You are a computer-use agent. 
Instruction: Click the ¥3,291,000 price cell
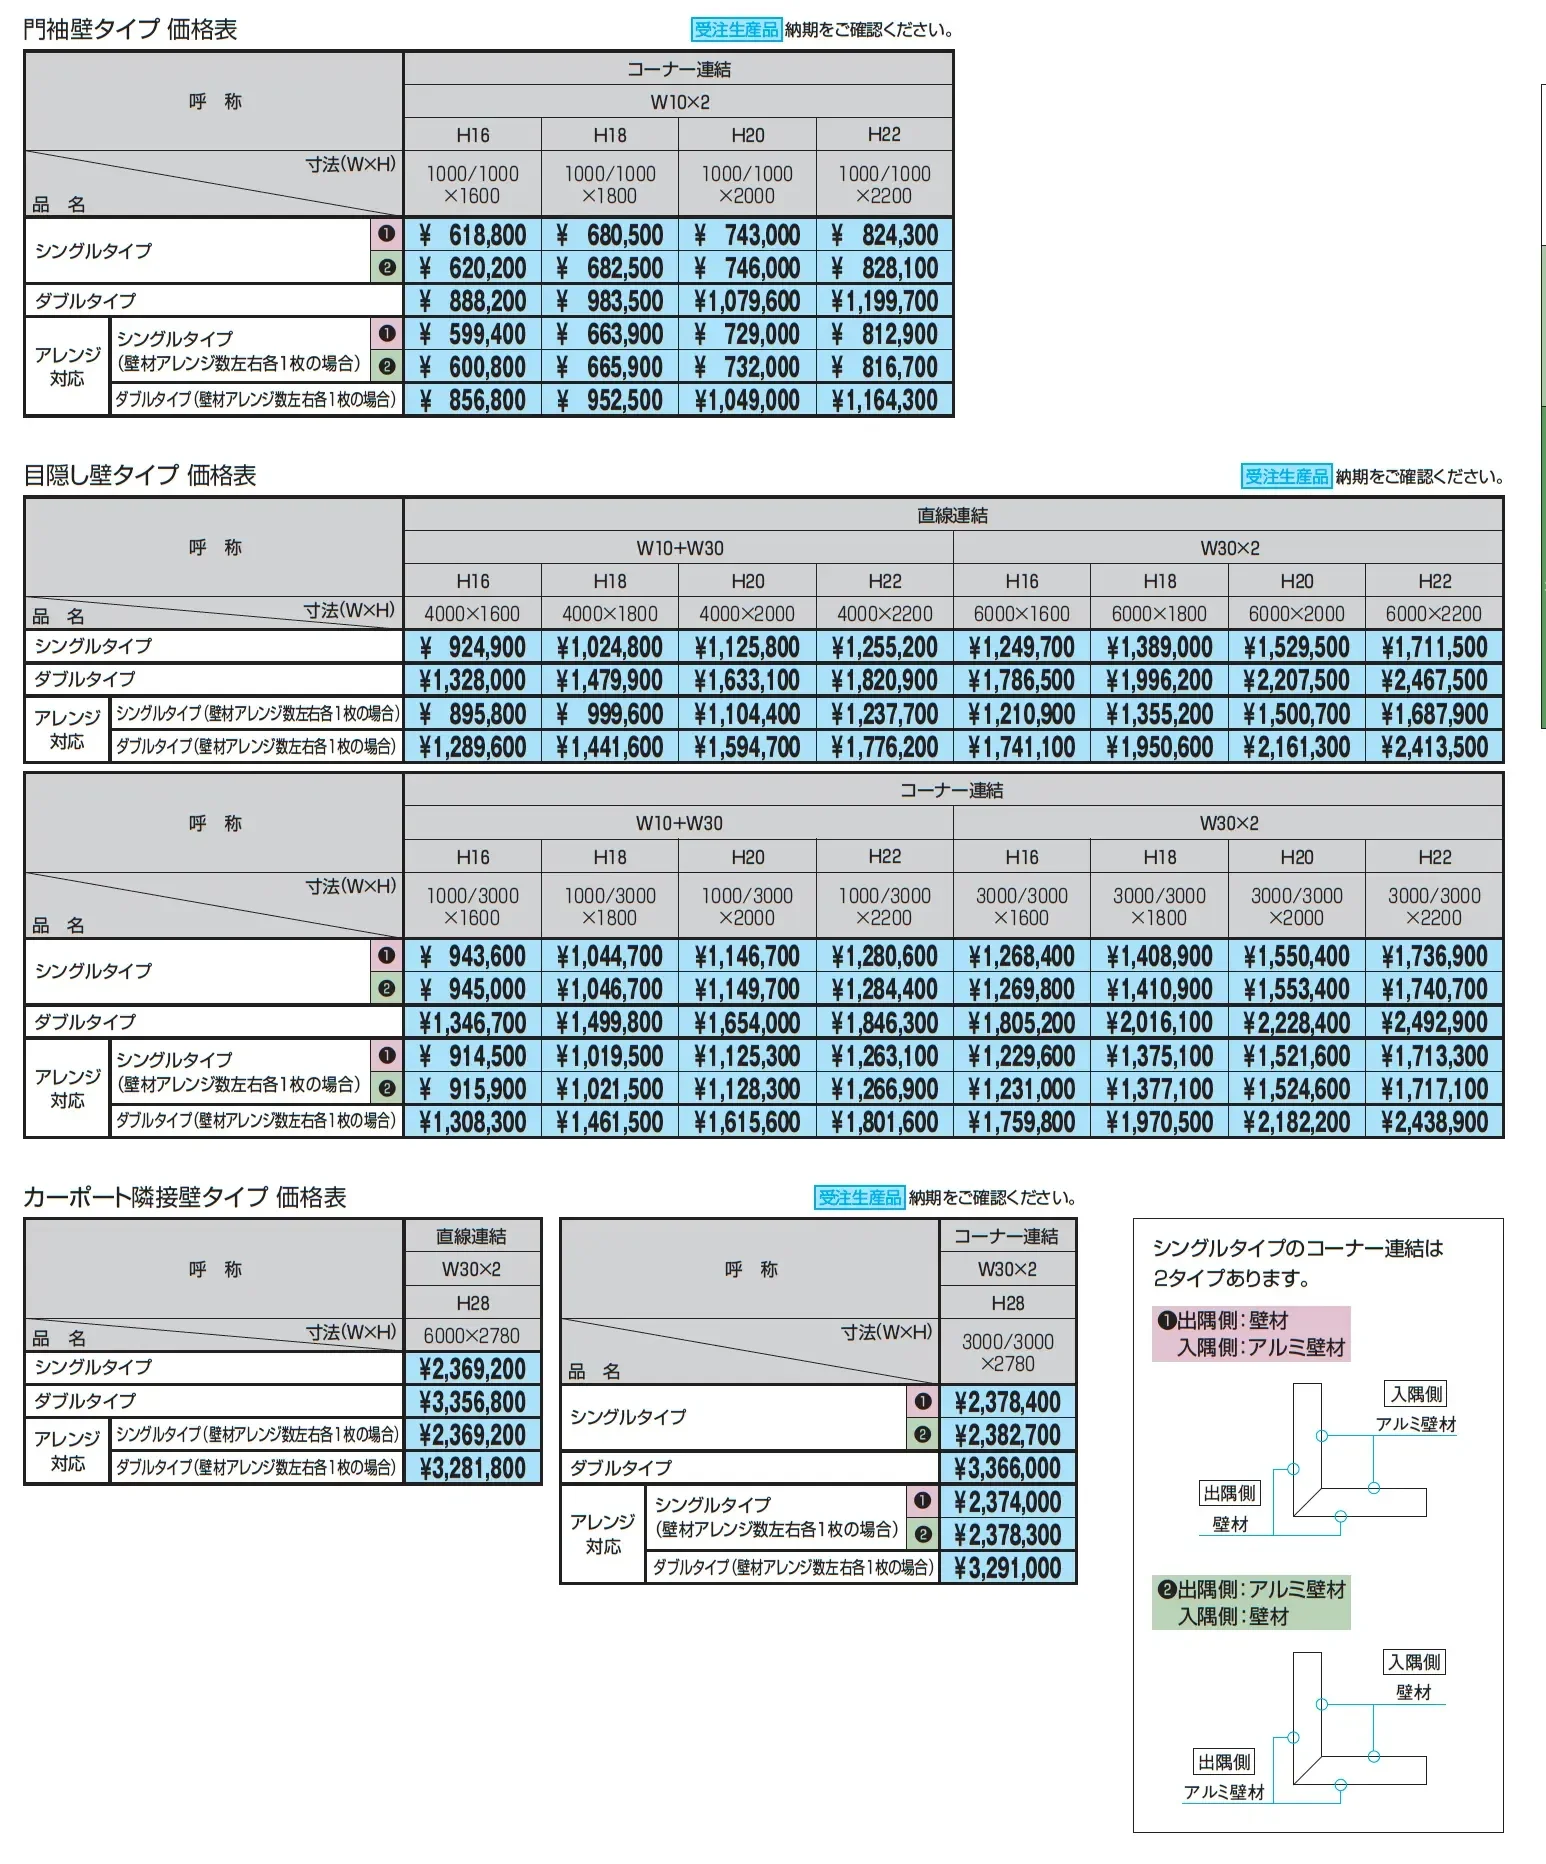pos(1008,1568)
